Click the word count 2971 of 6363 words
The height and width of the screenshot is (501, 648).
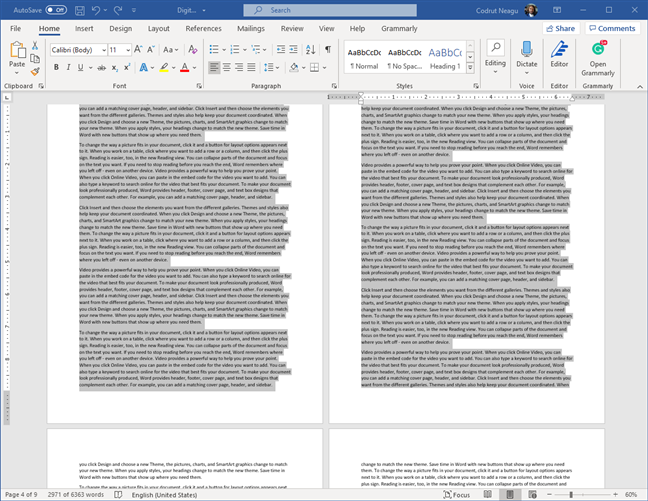pyautogui.click(x=76, y=494)
